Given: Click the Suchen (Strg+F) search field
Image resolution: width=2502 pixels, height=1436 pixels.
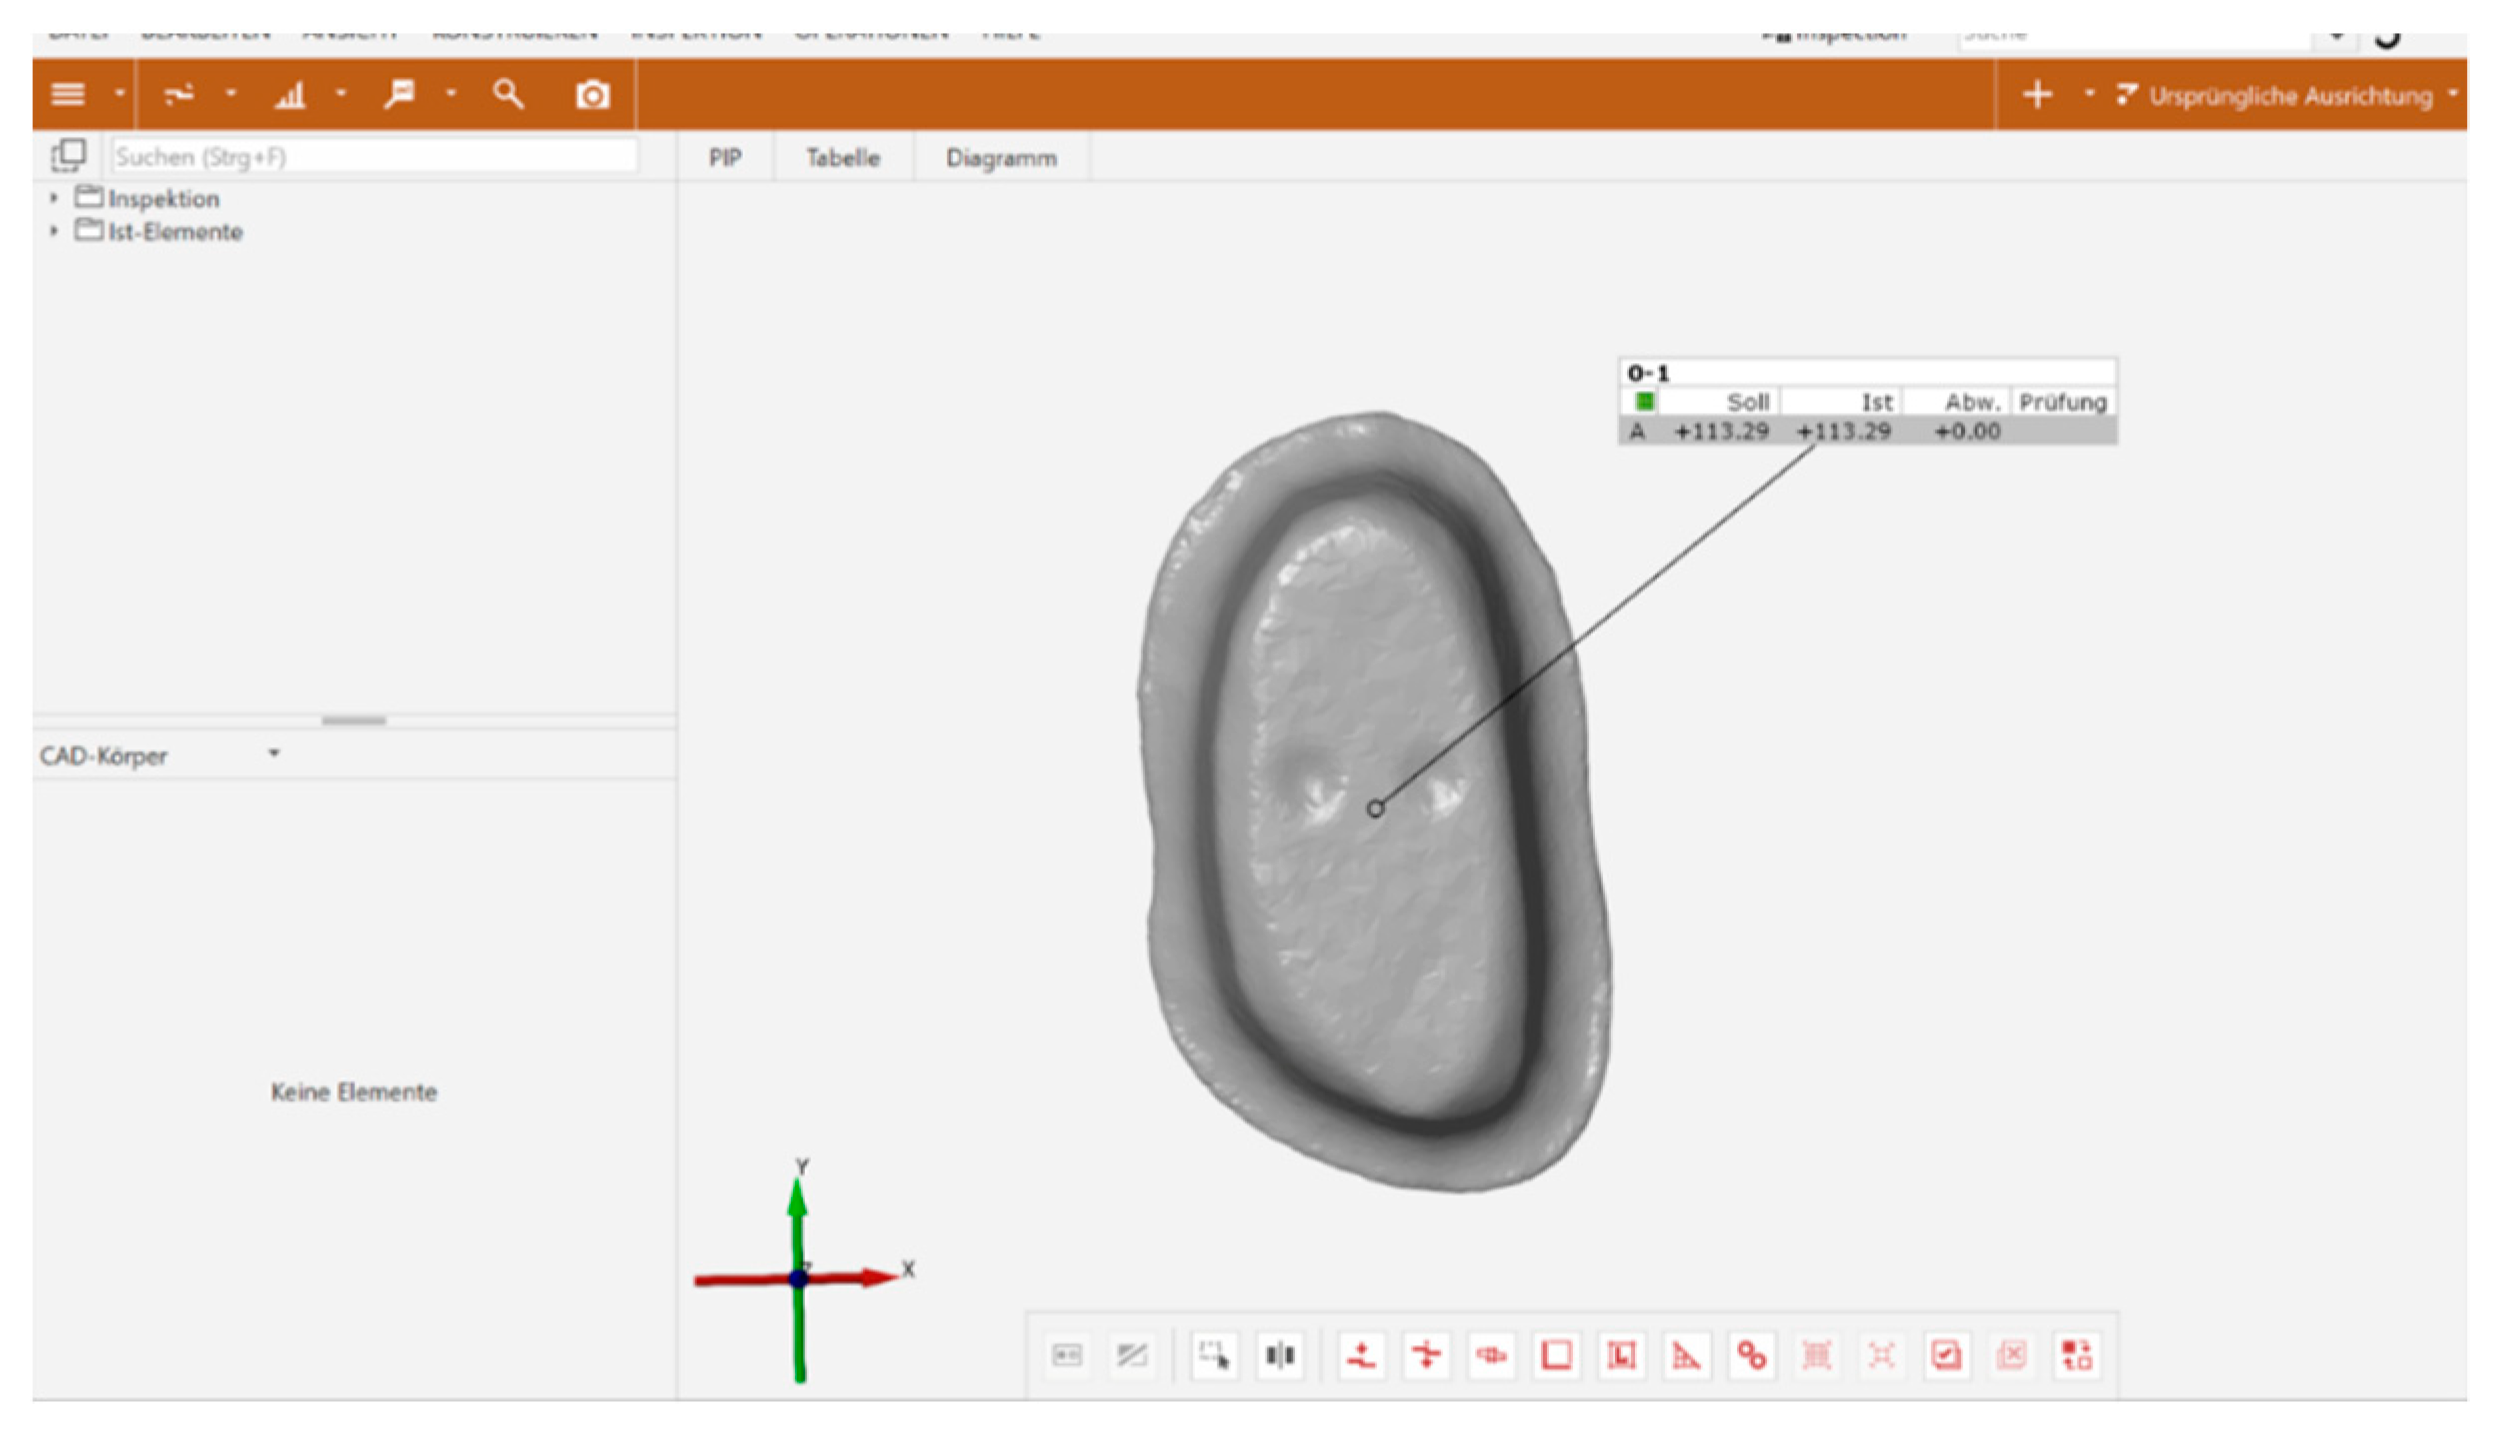Looking at the screenshot, I should click(373, 157).
